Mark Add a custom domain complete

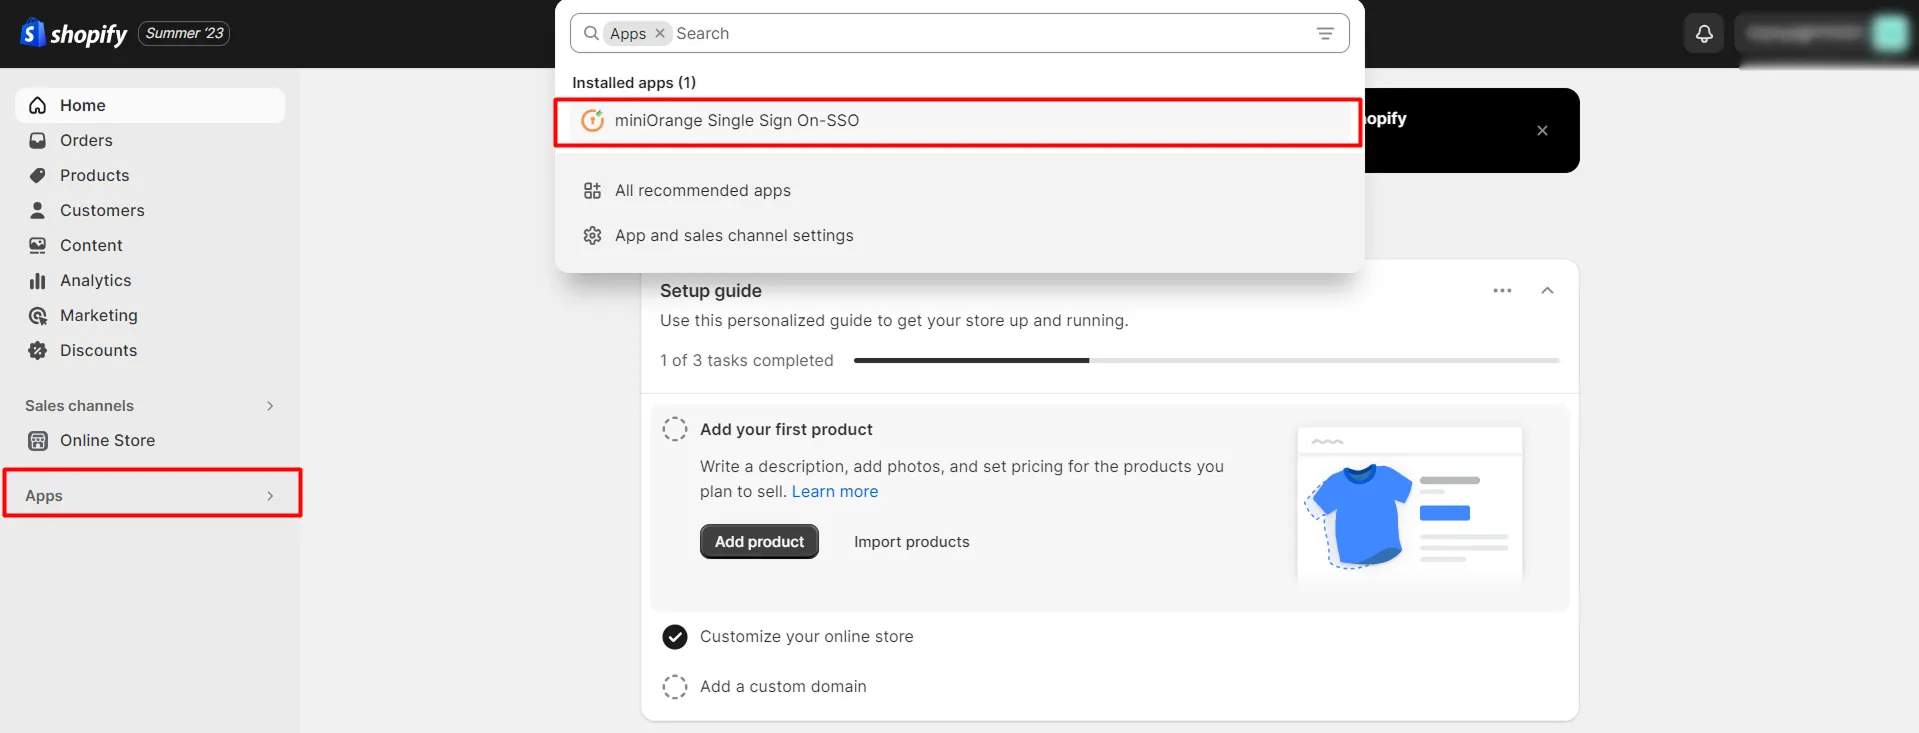675,686
